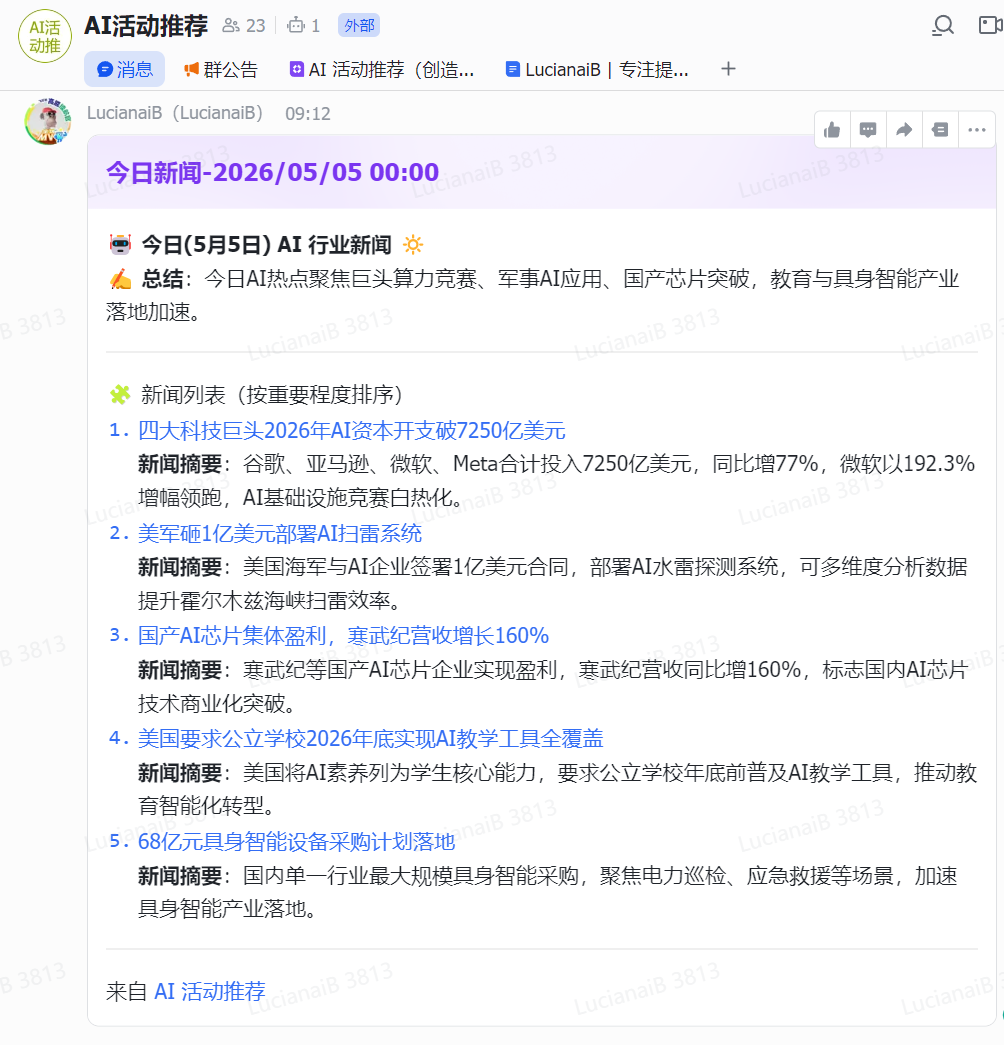Click the heading 今日(5月5日) AI 行业新闻
Image resolution: width=1004 pixels, height=1045 pixels.
[x=267, y=245]
